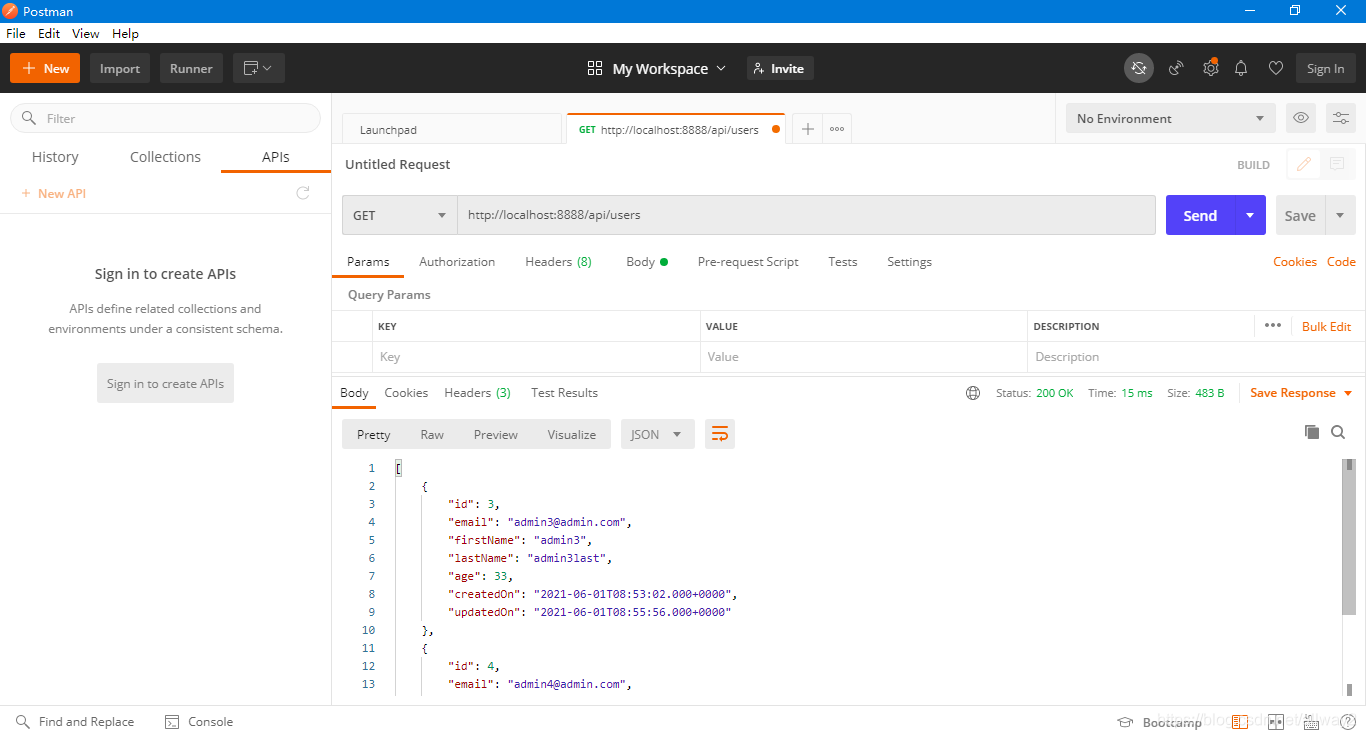
Task: Switch to the History sidebar tab
Action: (55, 157)
